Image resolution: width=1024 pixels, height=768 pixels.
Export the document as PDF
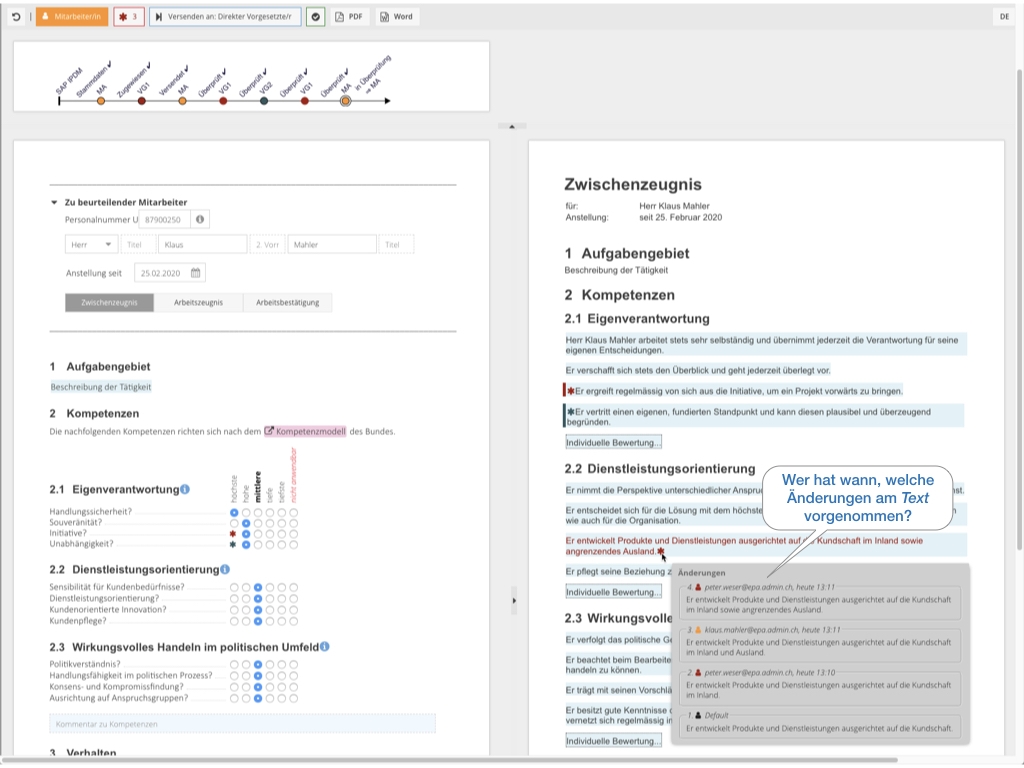(349, 17)
